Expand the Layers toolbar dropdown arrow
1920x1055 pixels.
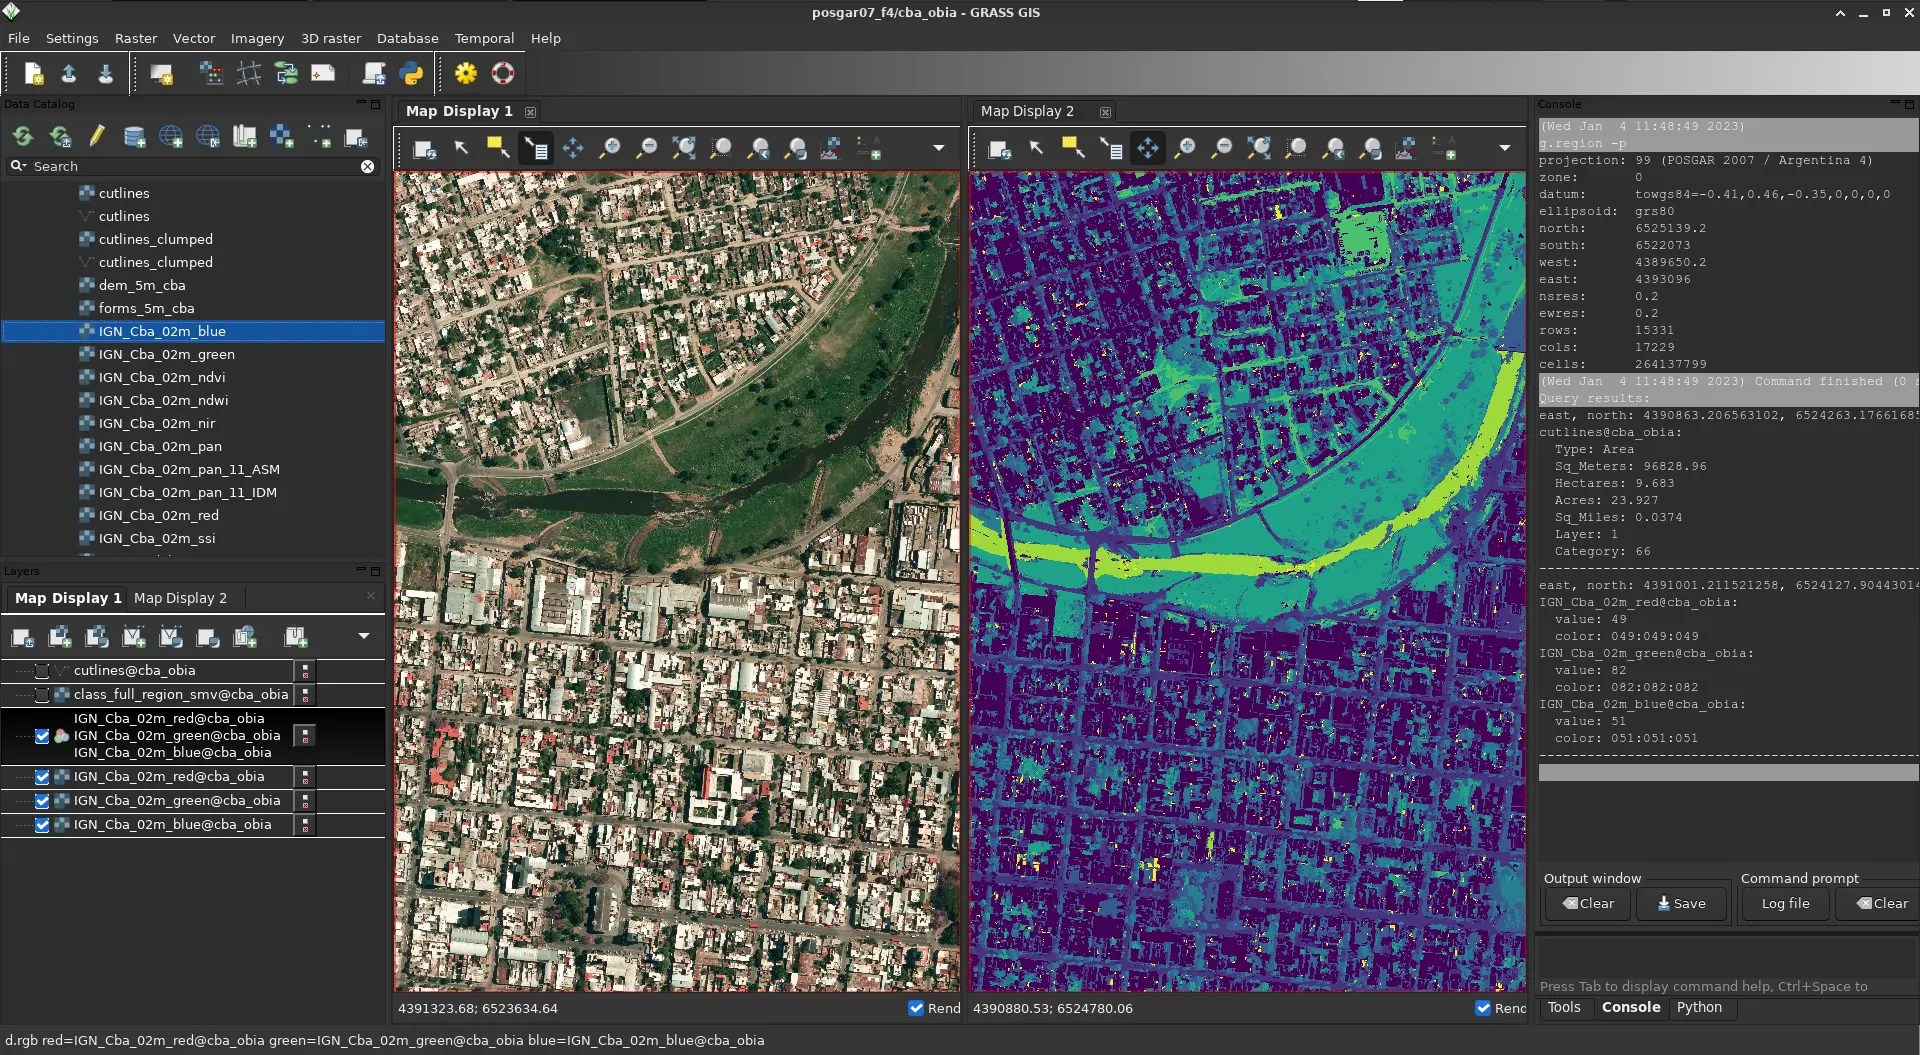point(363,636)
